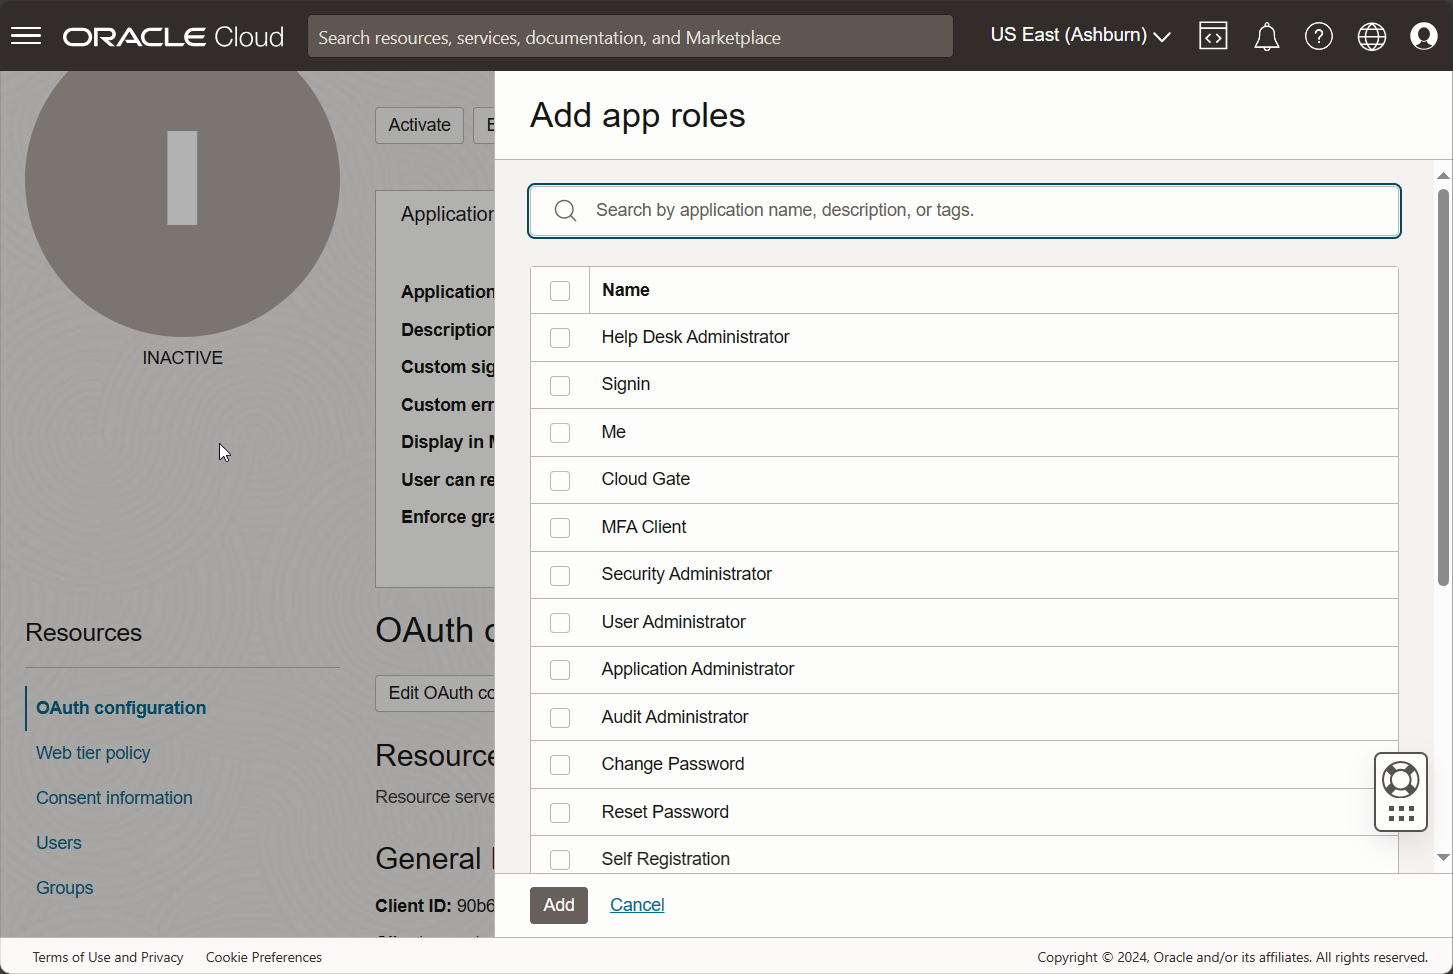Open the help question mark icon

click(1319, 35)
